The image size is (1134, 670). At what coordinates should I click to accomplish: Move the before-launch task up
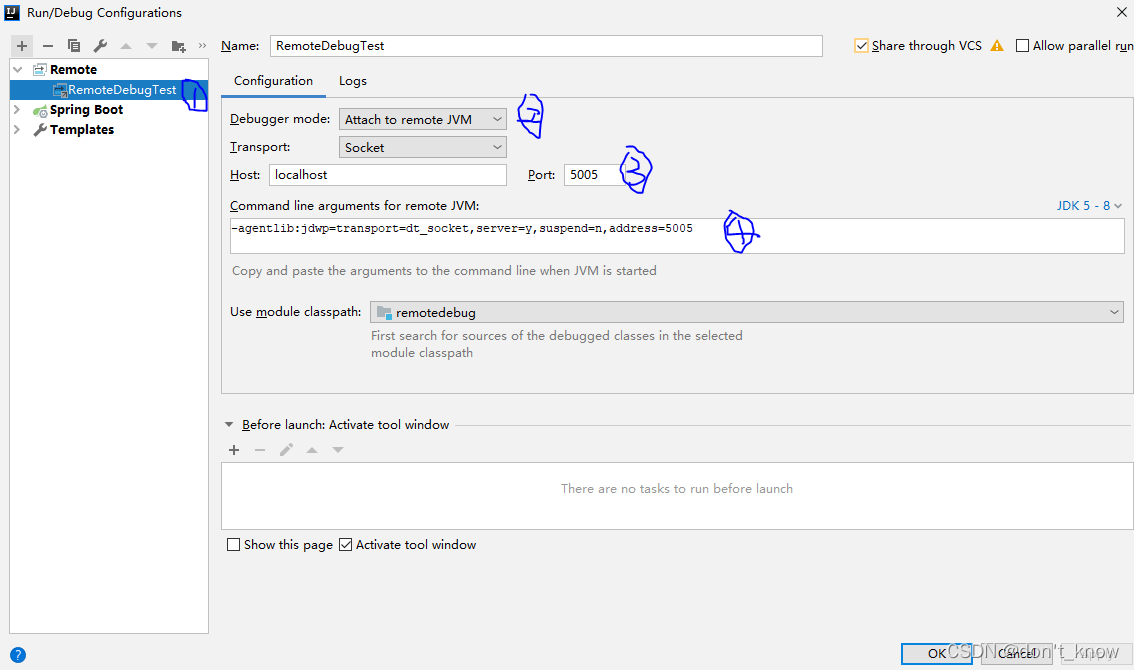(312, 450)
